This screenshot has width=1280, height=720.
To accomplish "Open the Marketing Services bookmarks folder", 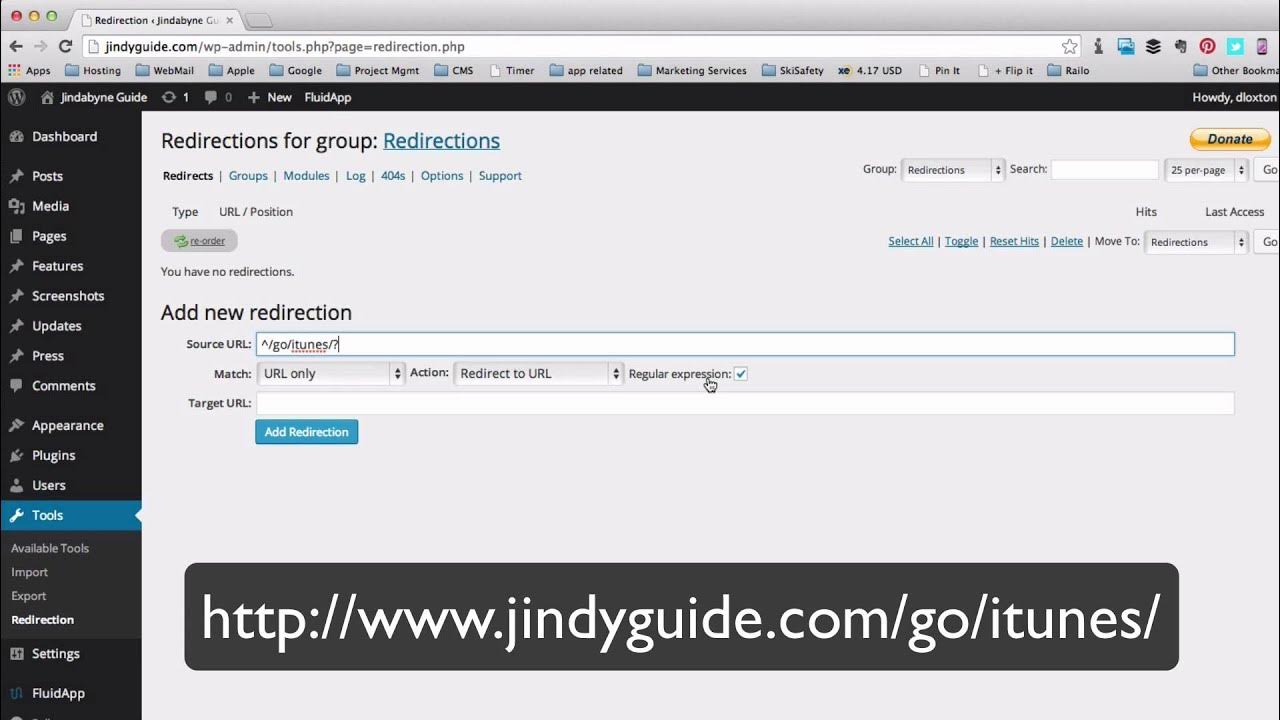I will point(692,71).
